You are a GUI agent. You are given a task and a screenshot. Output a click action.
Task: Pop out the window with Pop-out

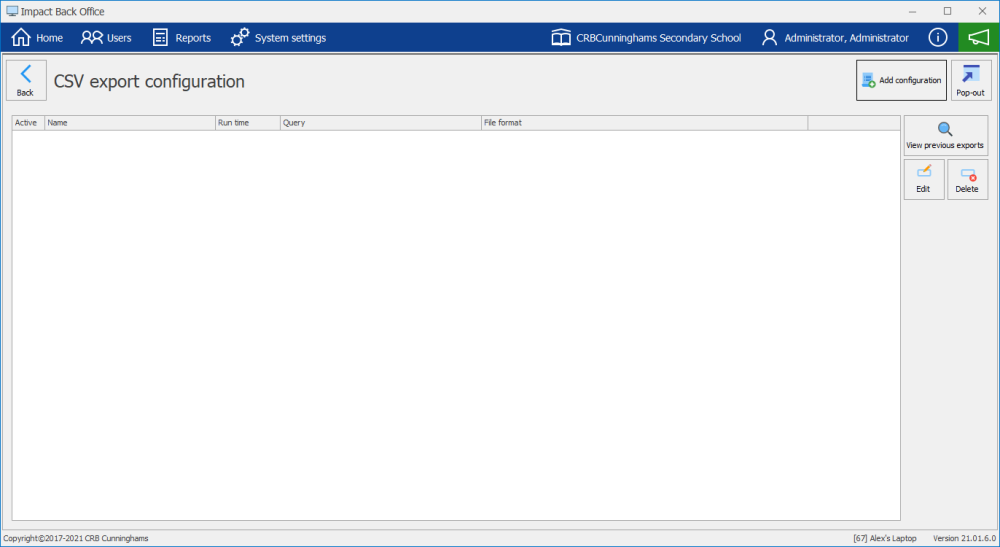click(x=971, y=80)
